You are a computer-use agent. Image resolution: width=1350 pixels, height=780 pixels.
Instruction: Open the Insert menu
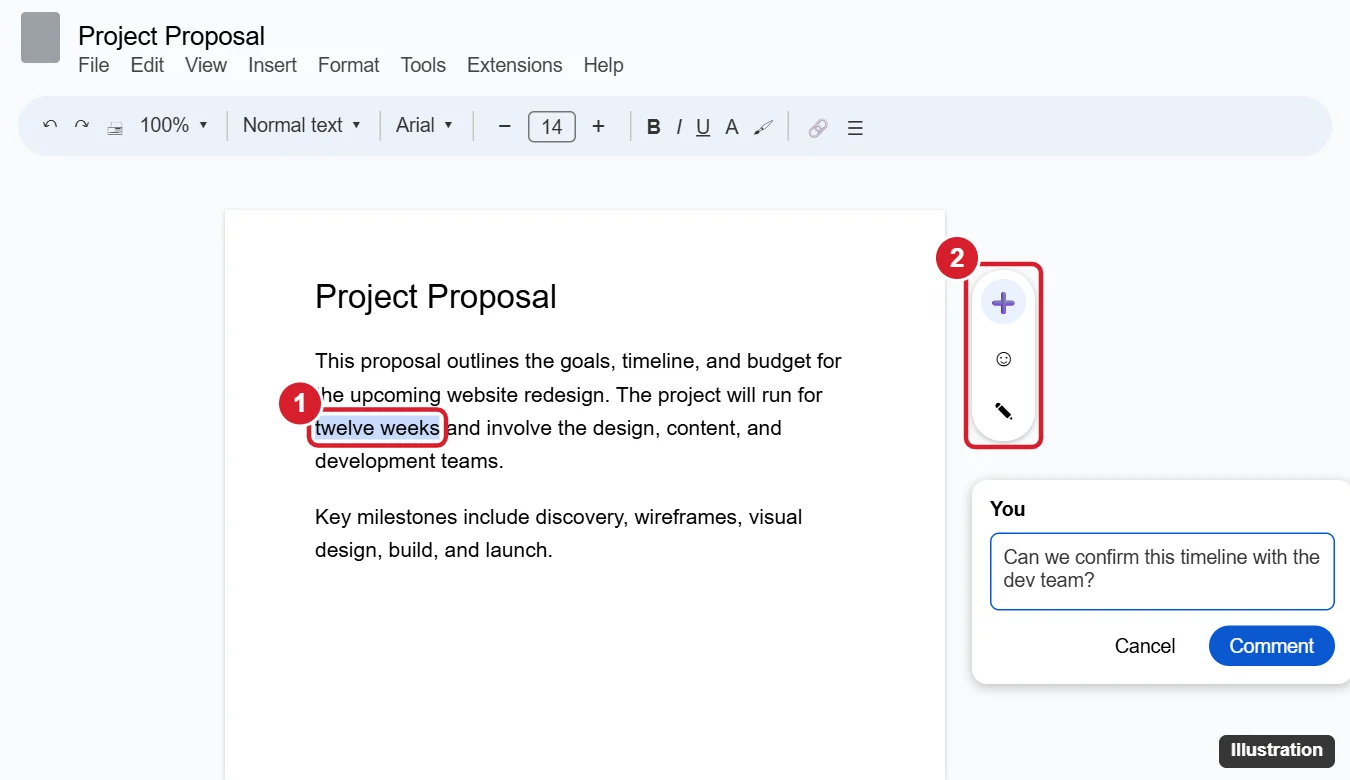[273, 65]
